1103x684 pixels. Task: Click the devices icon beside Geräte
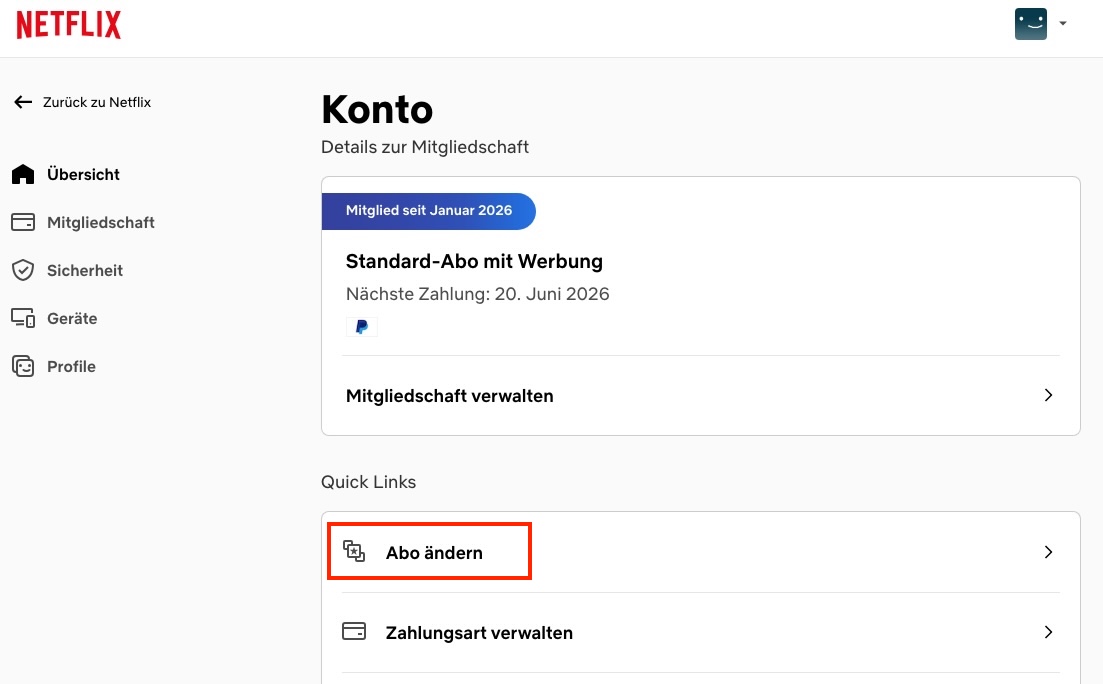(23, 318)
